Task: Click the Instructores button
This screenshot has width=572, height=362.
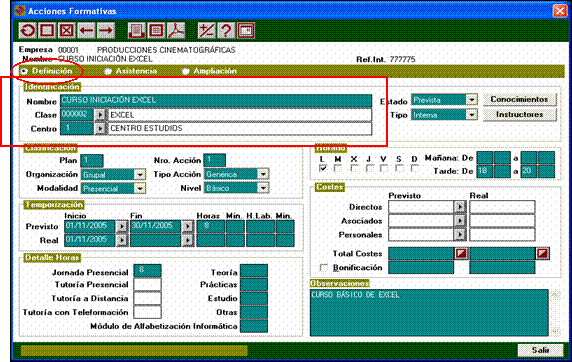Action: click(x=519, y=115)
